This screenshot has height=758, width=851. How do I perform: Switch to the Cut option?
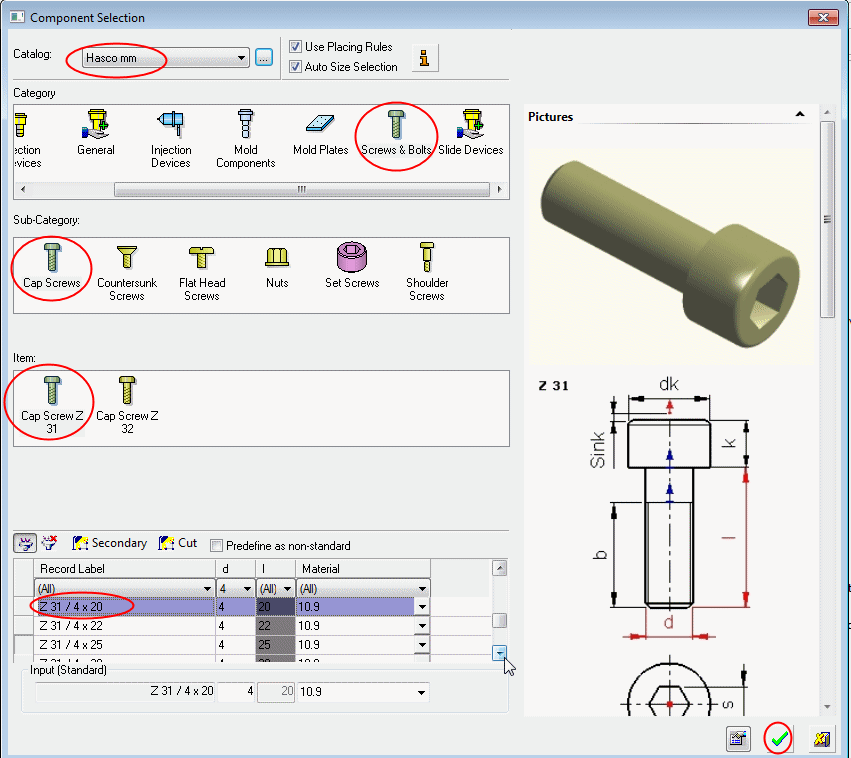tap(178, 544)
